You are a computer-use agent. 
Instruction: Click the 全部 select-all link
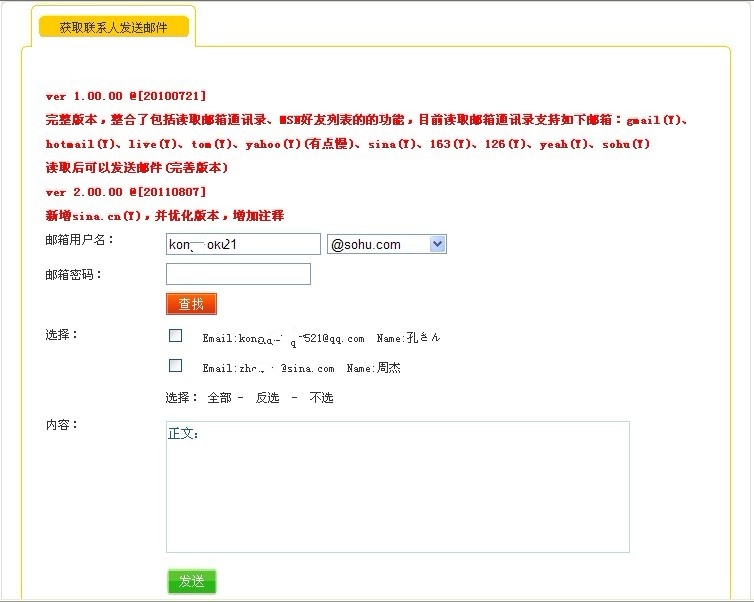pyautogui.click(x=219, y=398)
